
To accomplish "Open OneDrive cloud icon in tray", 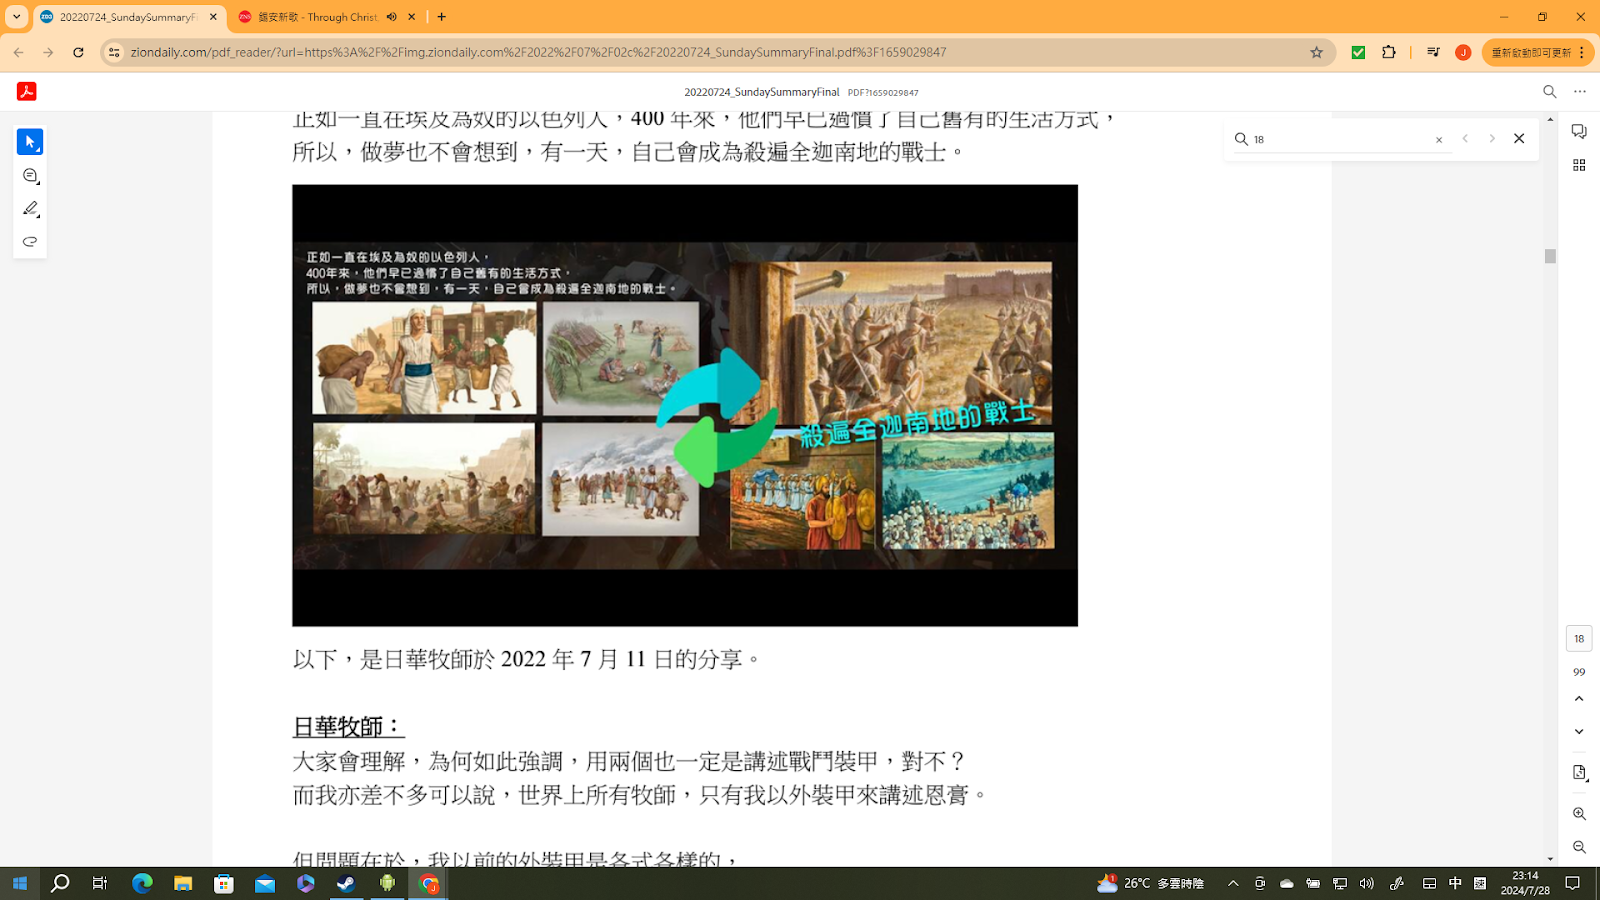I will click(1287, 883).
